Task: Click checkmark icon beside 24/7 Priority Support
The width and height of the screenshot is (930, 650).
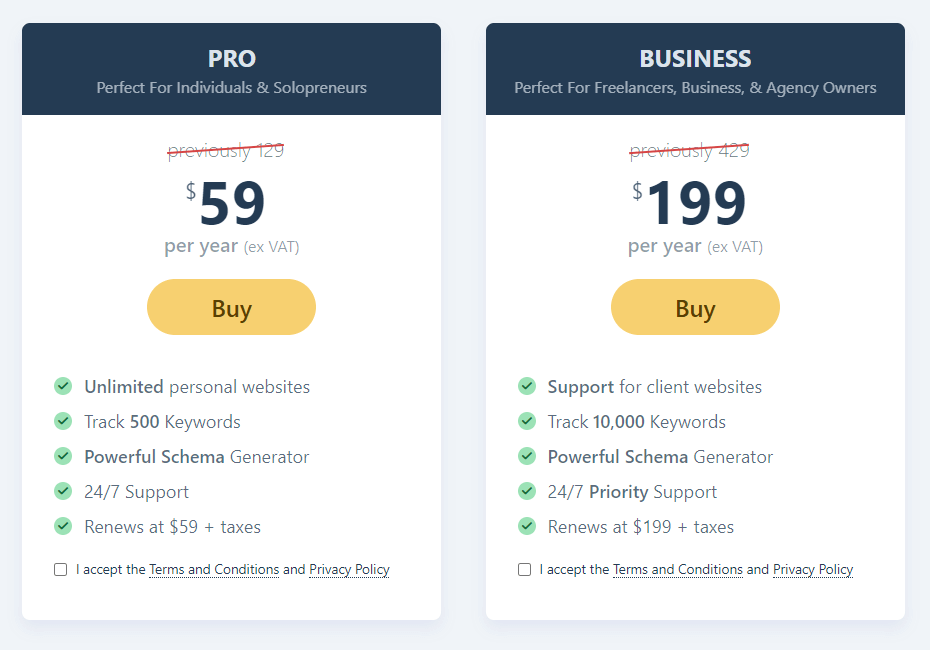Action: pos(527,491)
